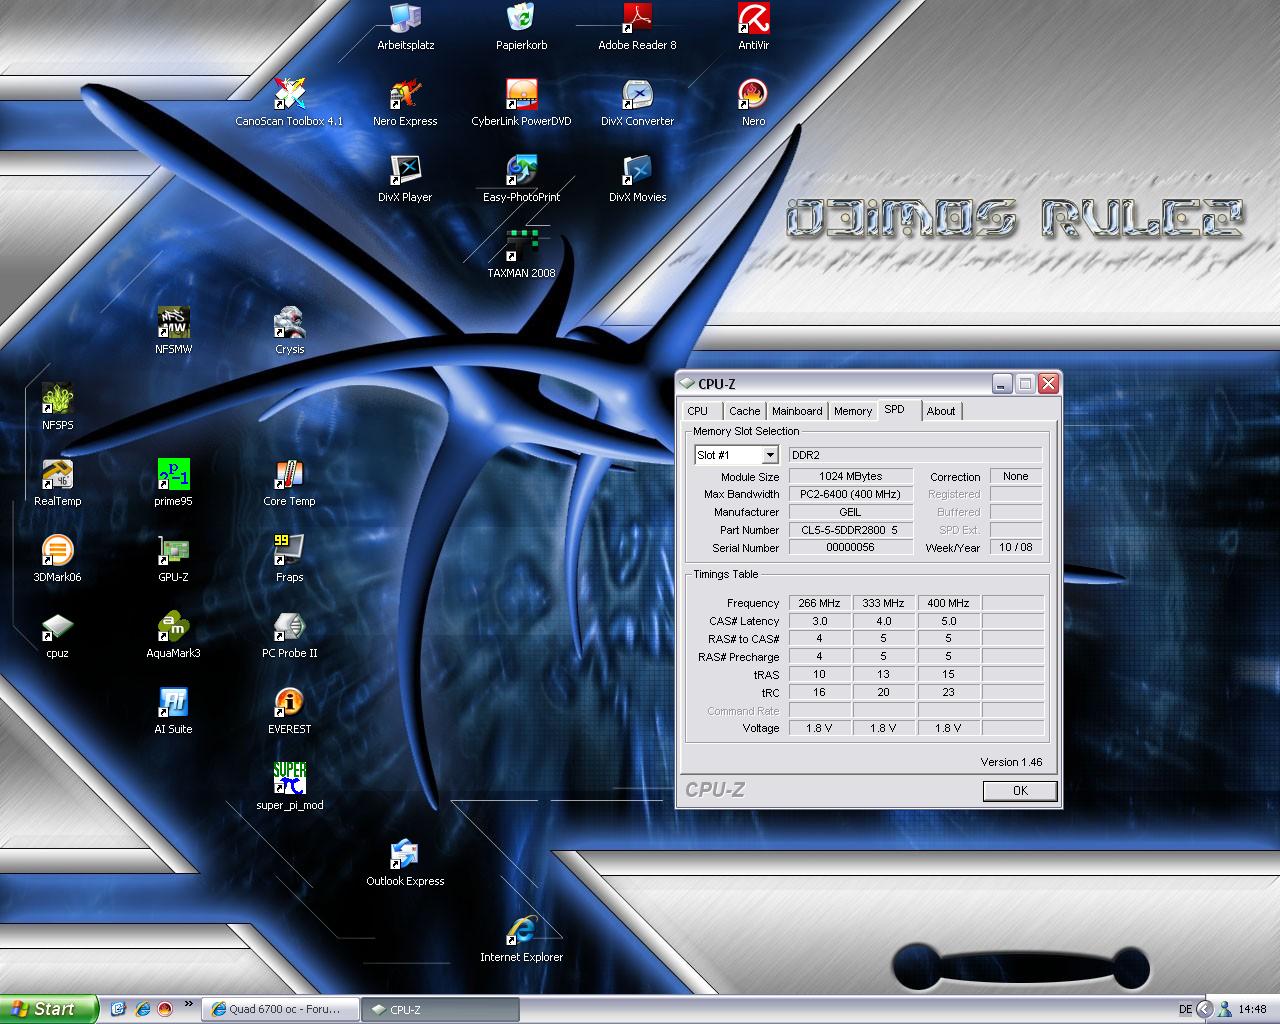Launch 3DMark06 from the desktop

(57, 558)
